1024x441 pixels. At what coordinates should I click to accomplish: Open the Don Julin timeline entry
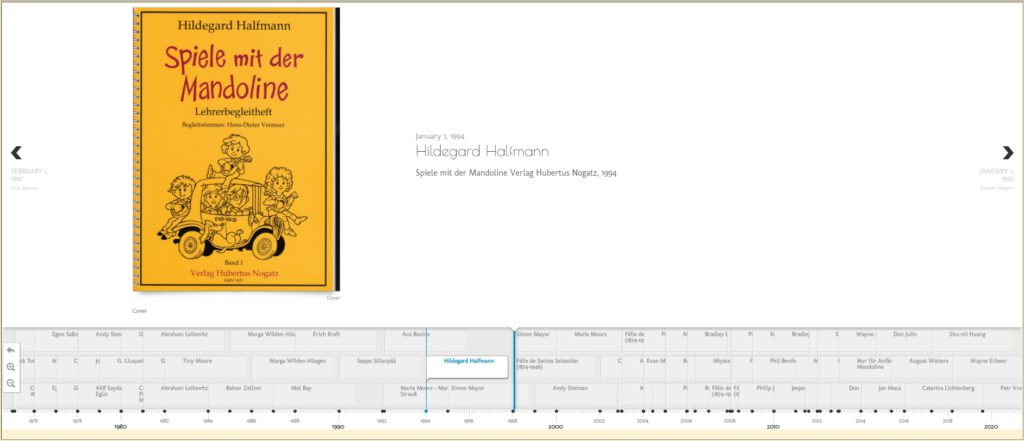click(x=905, y=334)
